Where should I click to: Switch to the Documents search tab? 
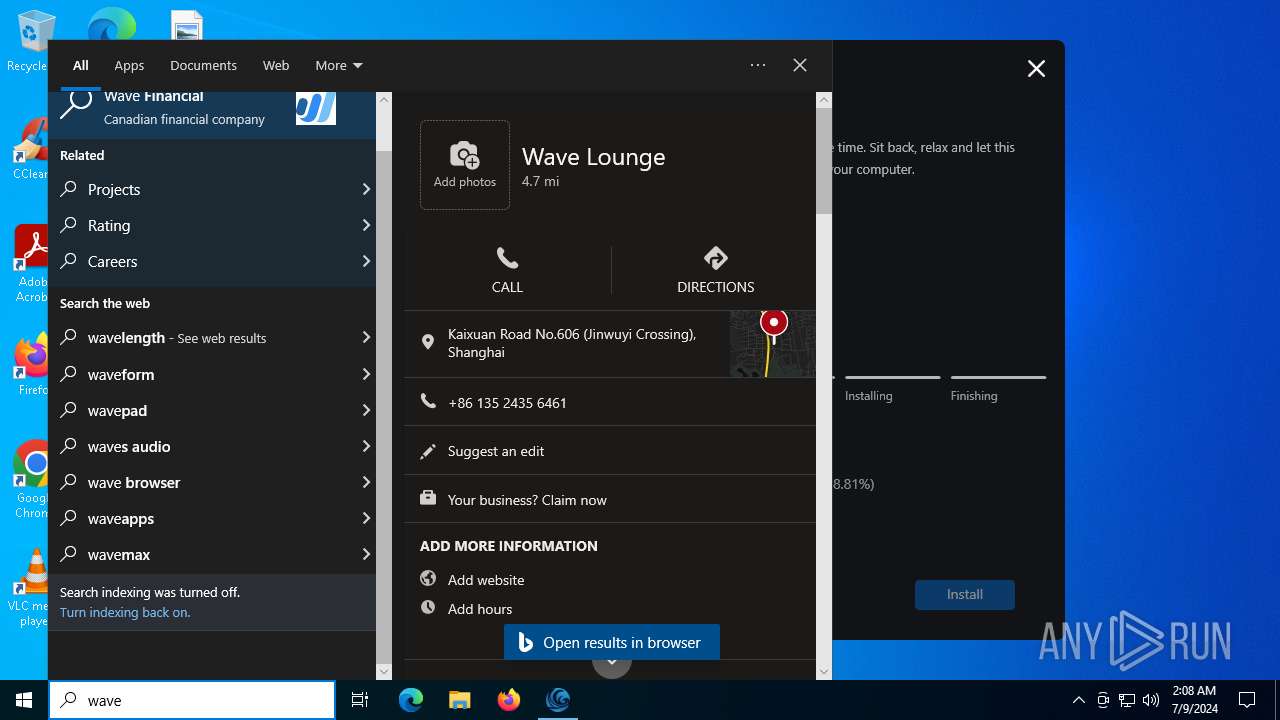[203, 65]
